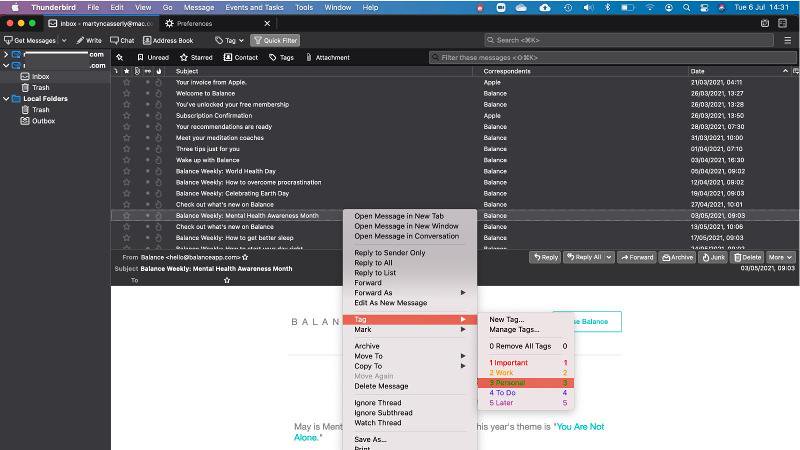
Task: Archive the message using the Archive button
Action: tap(677, 257)
